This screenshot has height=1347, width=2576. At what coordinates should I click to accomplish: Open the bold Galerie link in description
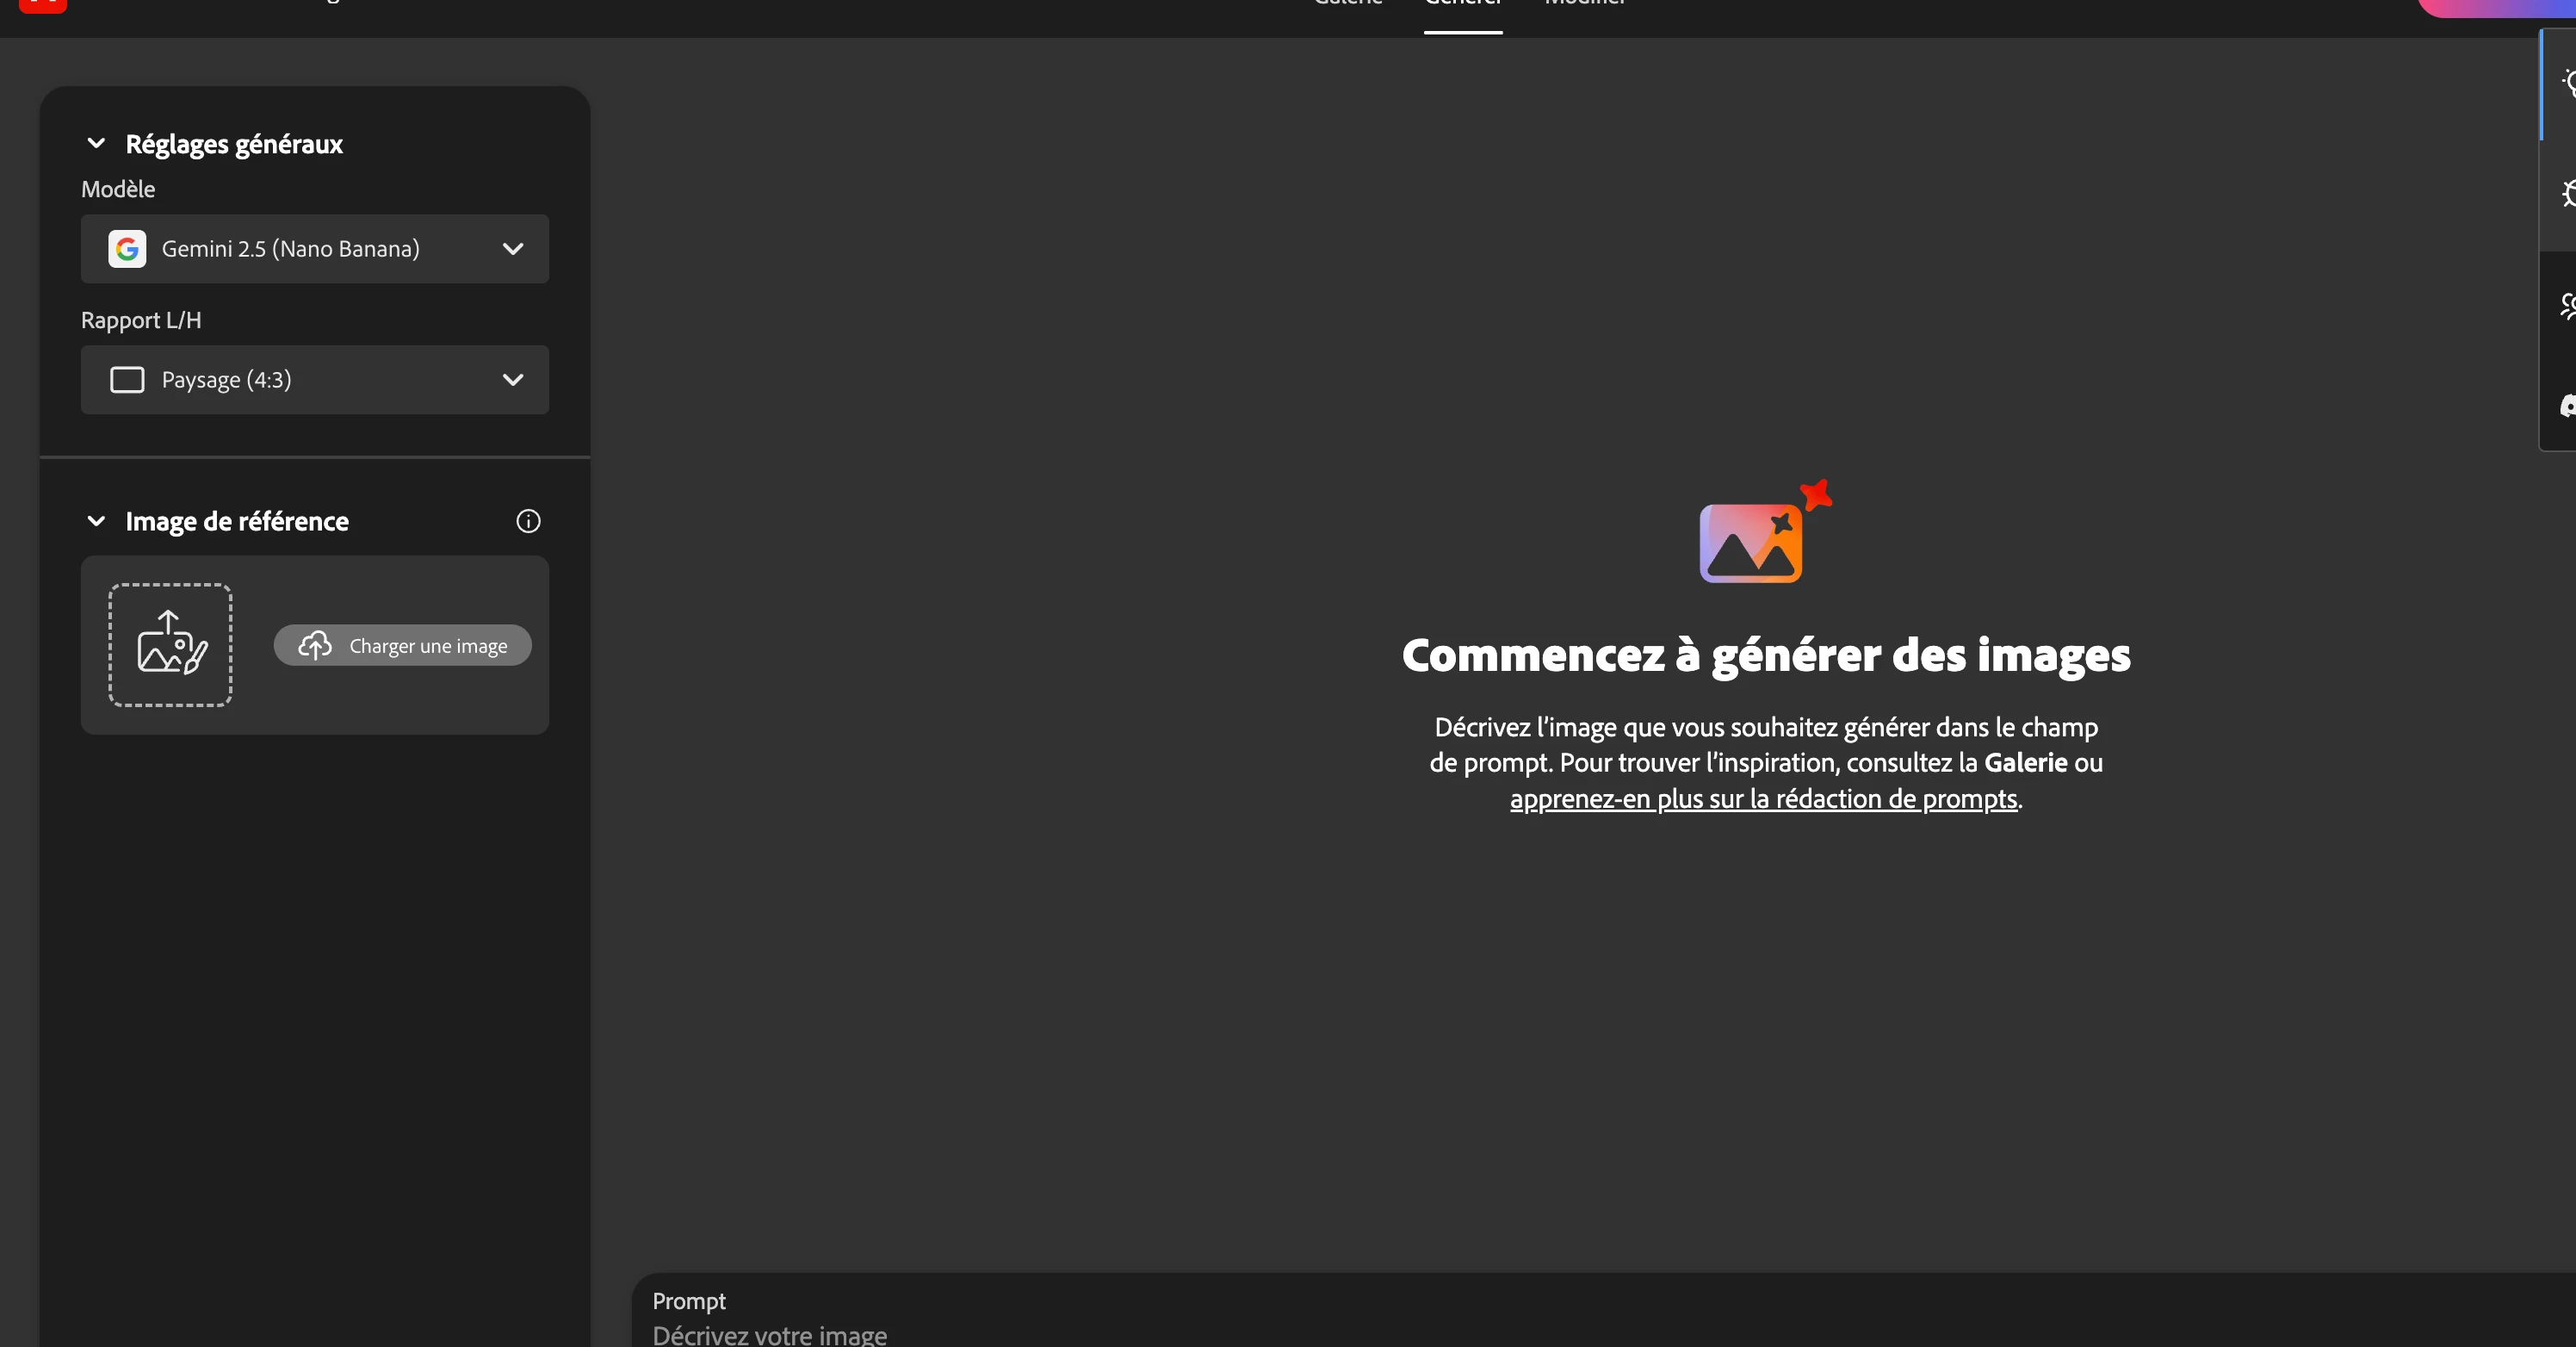point(2024,763)
